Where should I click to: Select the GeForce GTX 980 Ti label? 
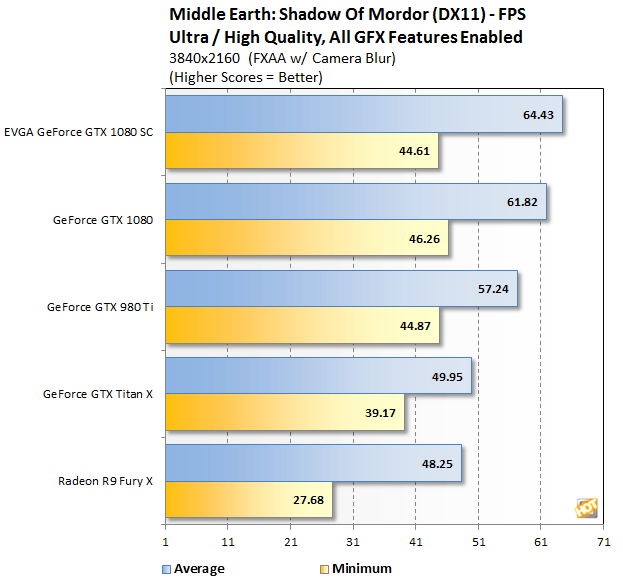(100, 307)
